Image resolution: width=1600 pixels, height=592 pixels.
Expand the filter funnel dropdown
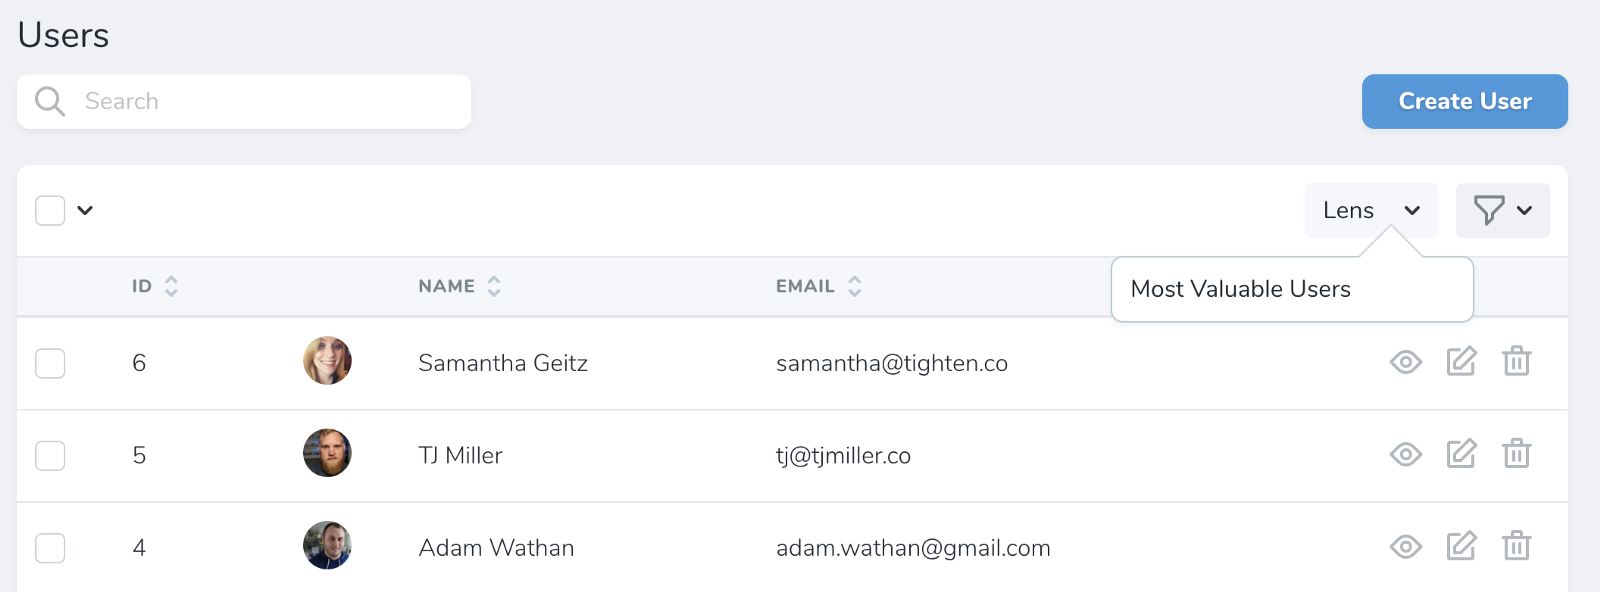coord(1502,211)
